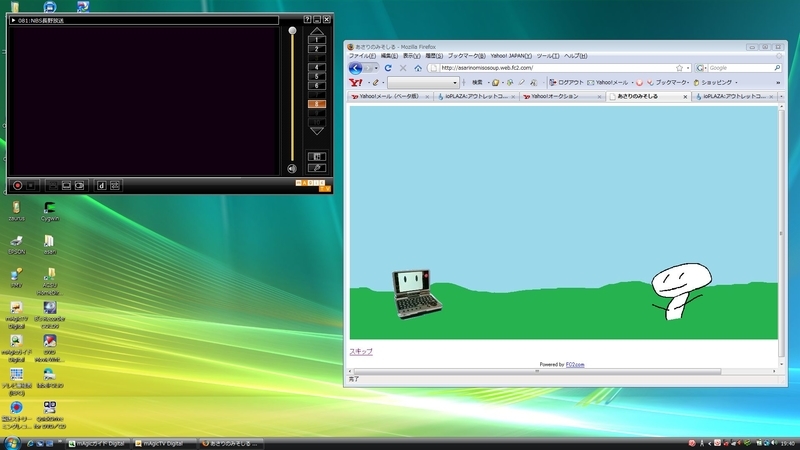Screen dimensions: 800x450
Task: Open the 表示 menu in Firefox
Action: pyautogui.click(x=411, y=56)
